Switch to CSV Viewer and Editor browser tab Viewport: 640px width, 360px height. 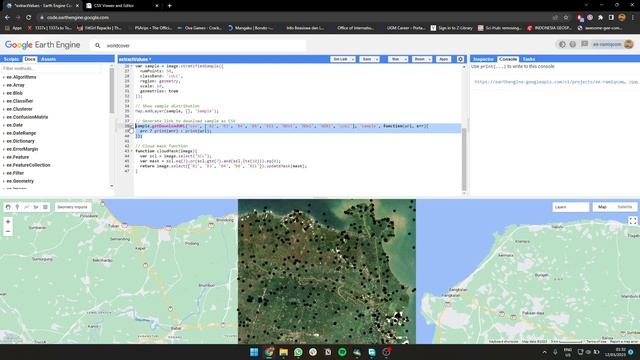(121, 6)
